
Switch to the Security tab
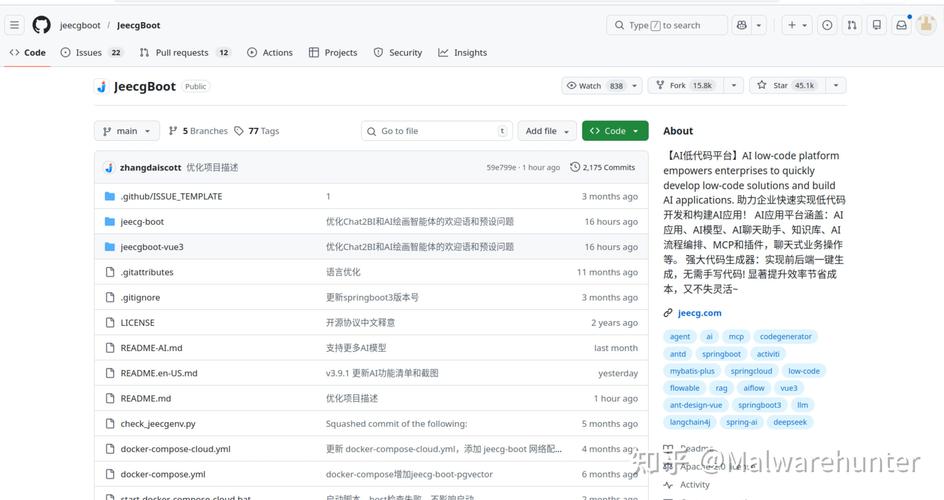pos(397,52)
